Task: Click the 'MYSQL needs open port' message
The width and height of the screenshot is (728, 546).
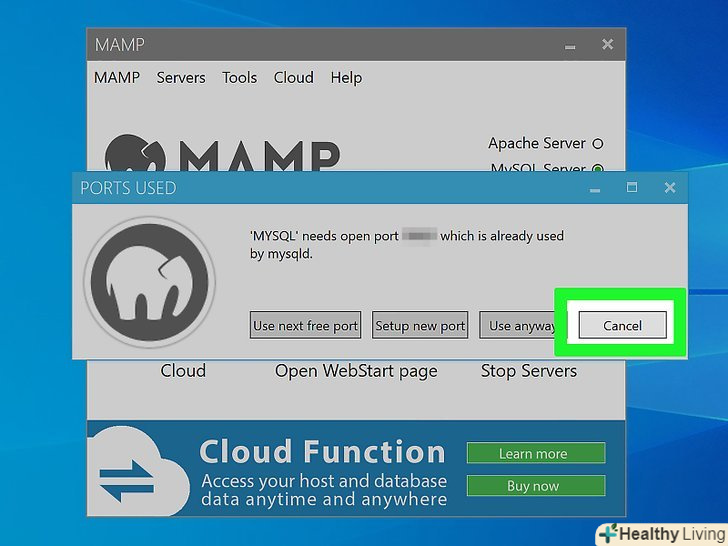Action: (x=407, y=245)
